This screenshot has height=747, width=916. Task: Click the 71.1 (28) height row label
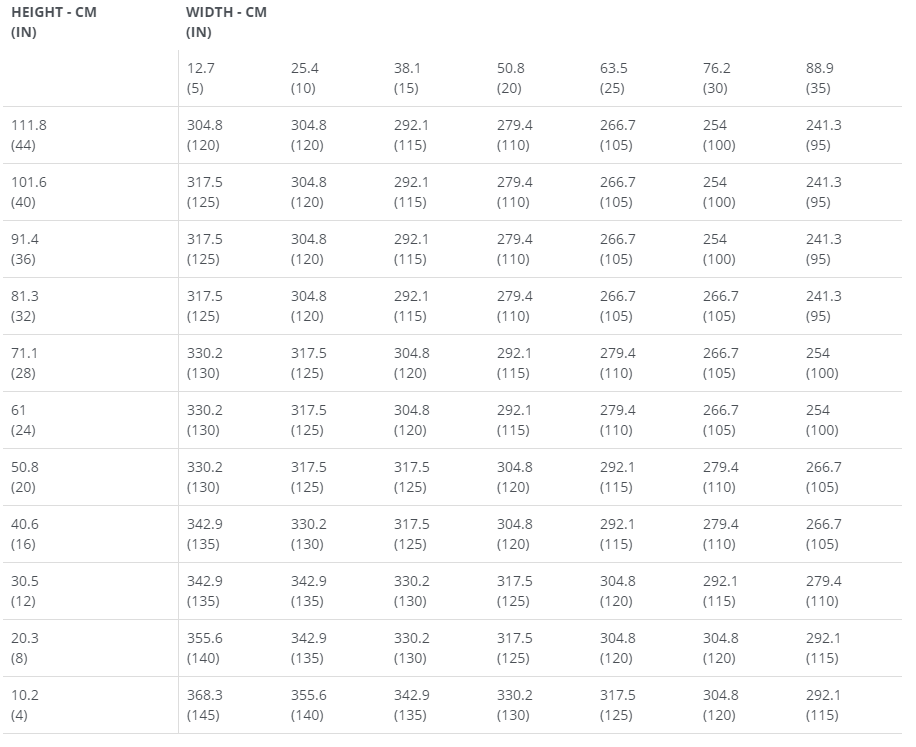point(24,363)
